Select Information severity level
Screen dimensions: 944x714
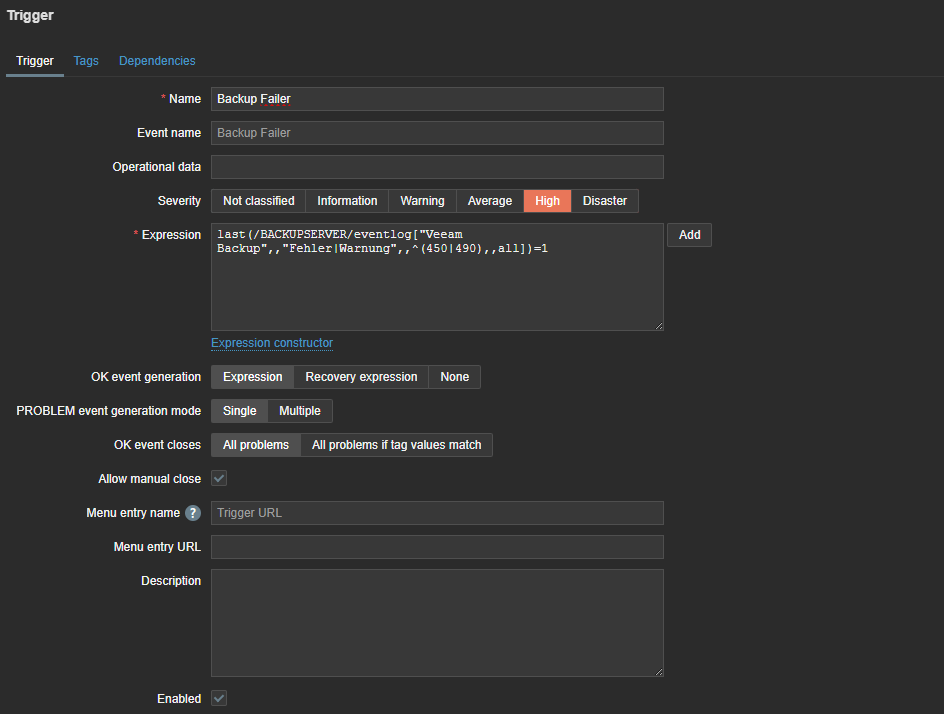pyautogui.click(x=347, y=201)
